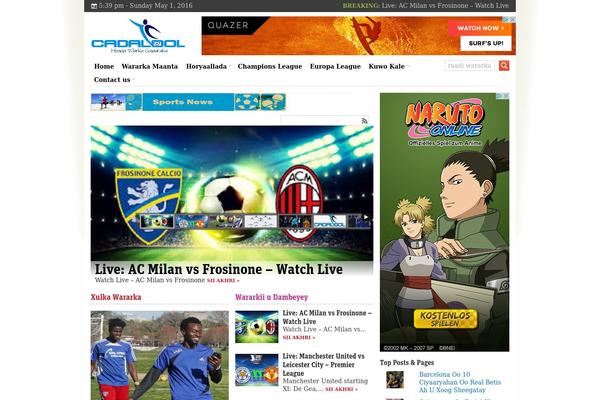Select the dark players slide thumbnail
This screenshot has height=400, width=600.
295,221
